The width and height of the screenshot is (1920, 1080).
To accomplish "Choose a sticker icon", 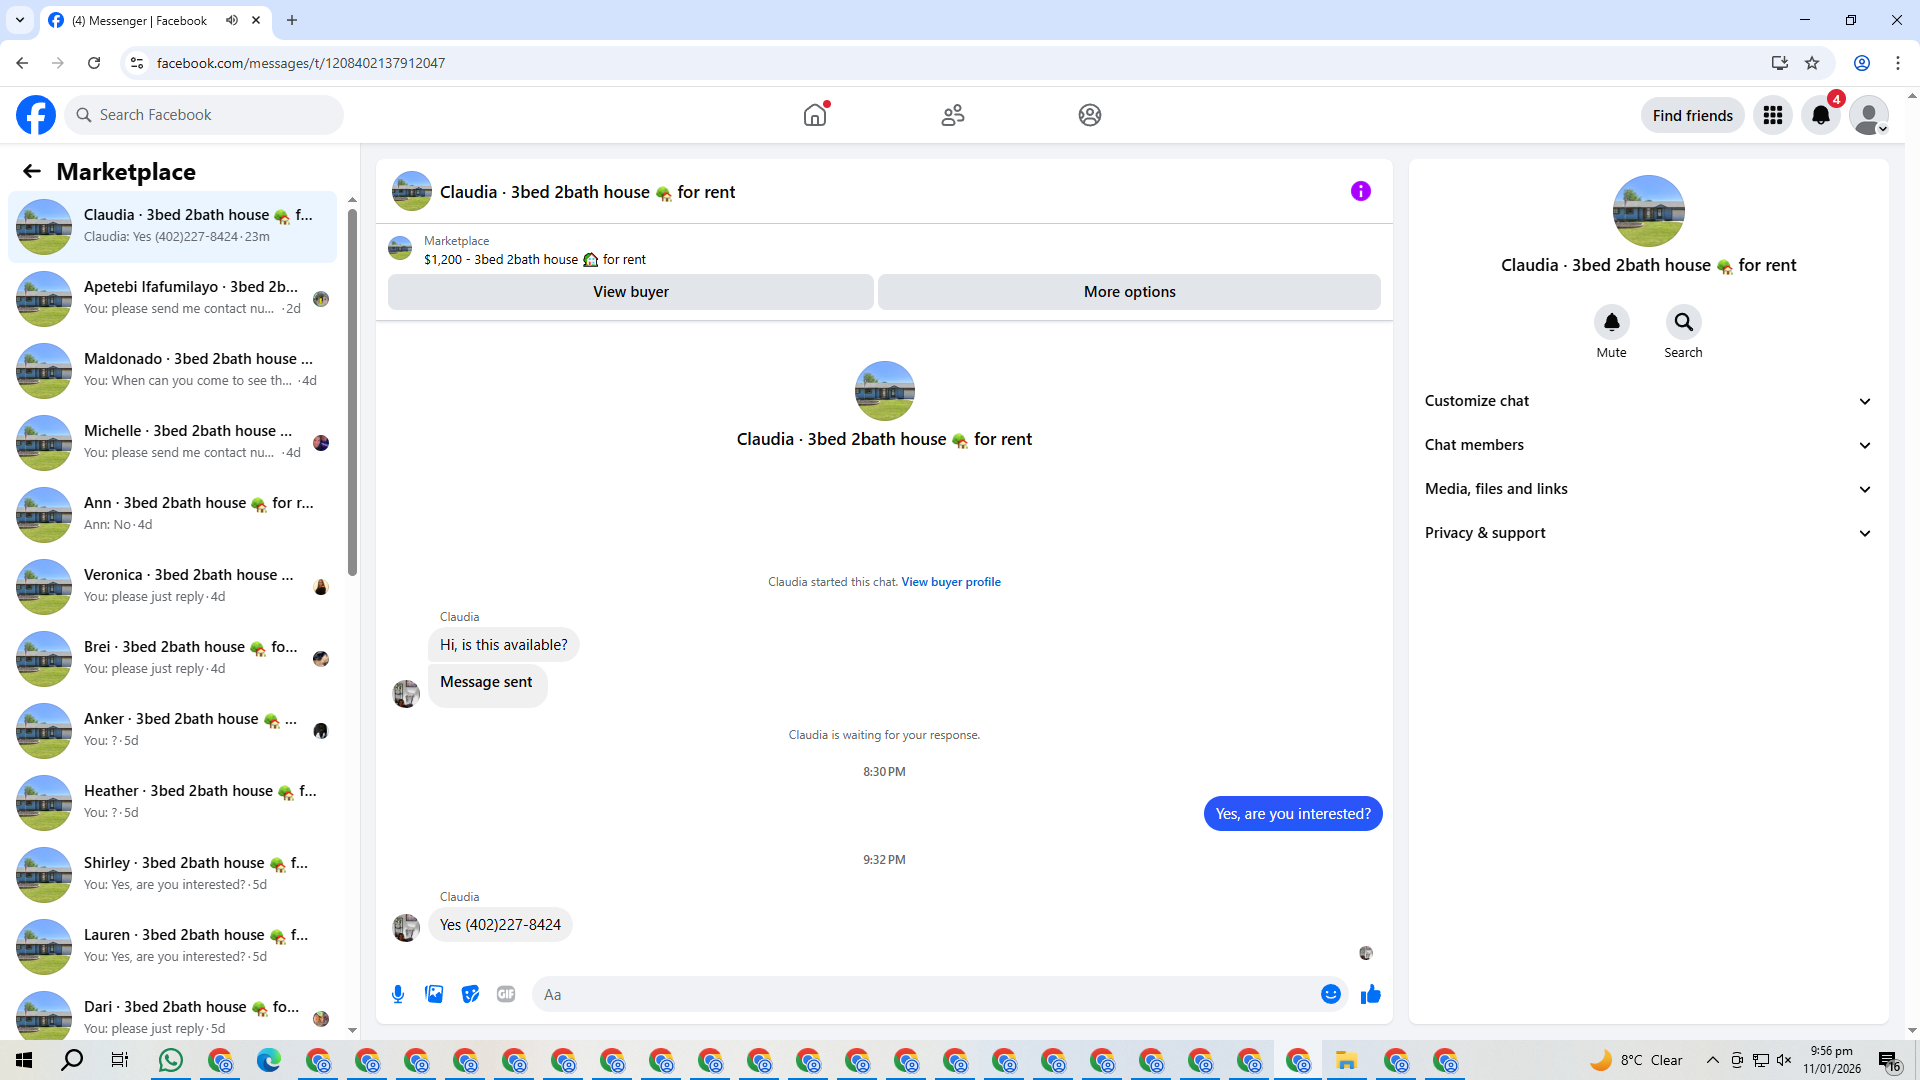I will [x=470, y=994].
